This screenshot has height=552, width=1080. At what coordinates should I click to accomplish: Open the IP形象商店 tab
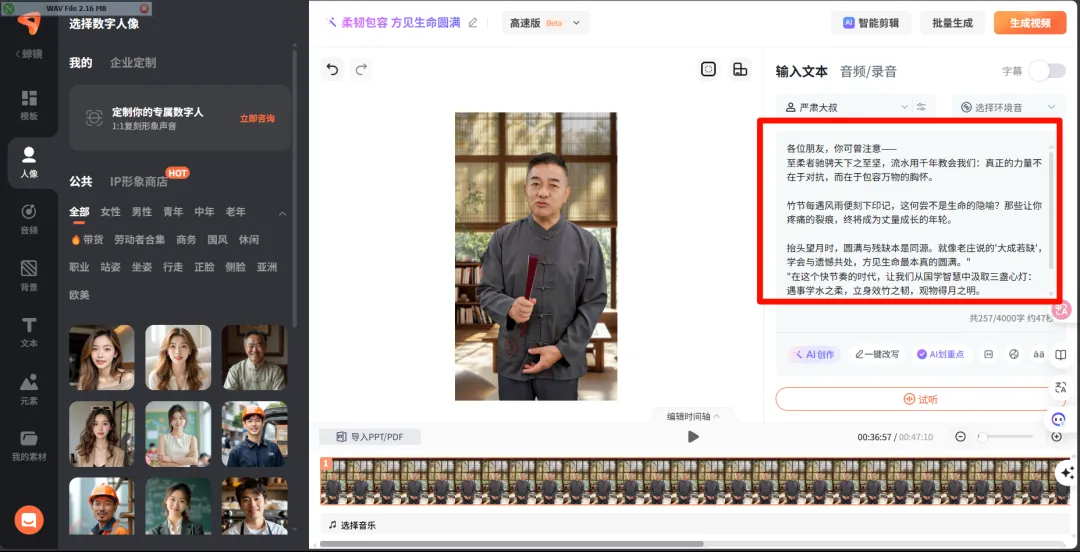tap(138, 181)
